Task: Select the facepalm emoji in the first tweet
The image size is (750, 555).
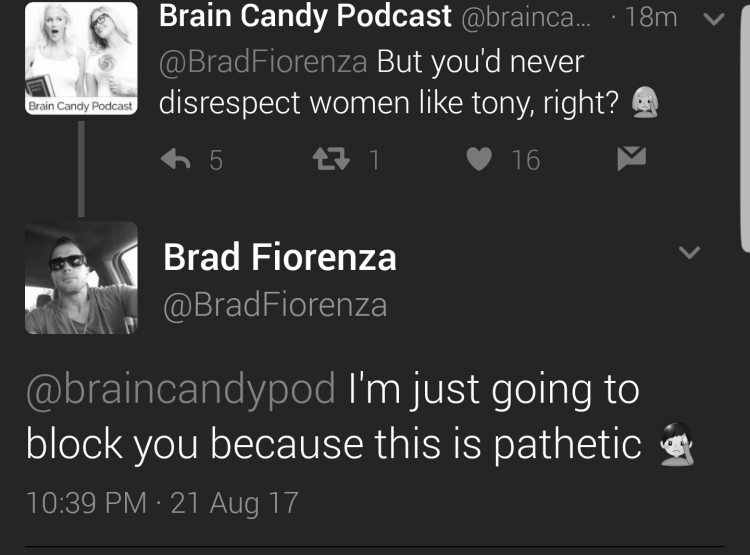Action: point(645,102)
